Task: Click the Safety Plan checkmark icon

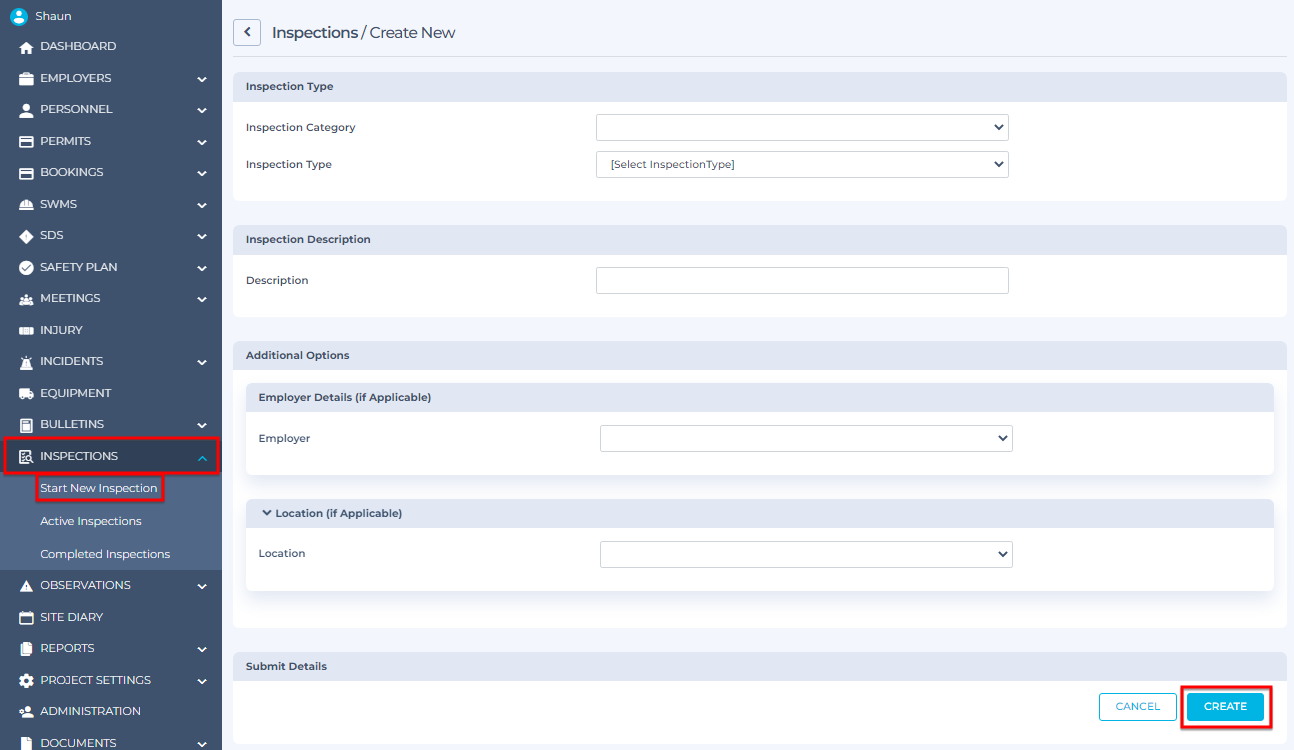Action: click(27, 267)
